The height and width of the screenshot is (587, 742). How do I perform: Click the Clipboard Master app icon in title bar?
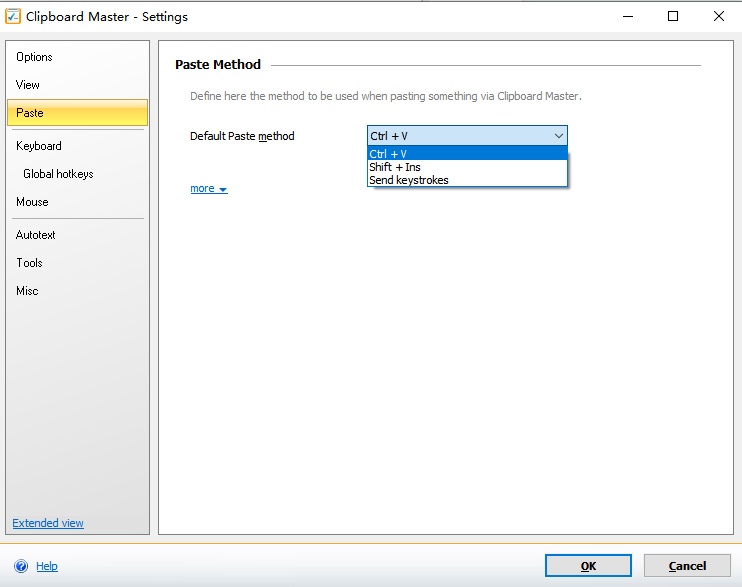[13, 16]
